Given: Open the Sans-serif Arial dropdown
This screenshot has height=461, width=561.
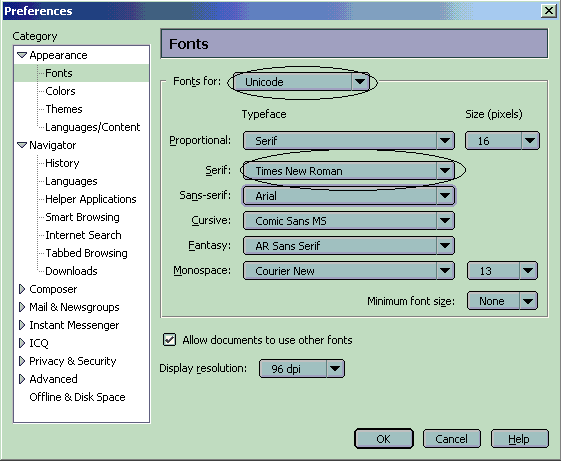Looking at the screenshot, I should 349,196.
